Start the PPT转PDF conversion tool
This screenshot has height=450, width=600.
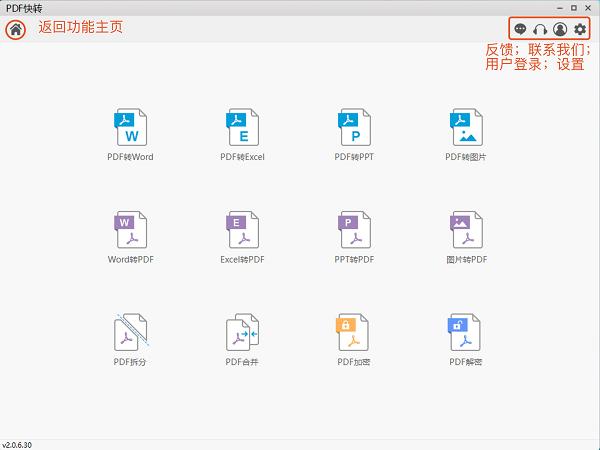[x=354, y=231]
